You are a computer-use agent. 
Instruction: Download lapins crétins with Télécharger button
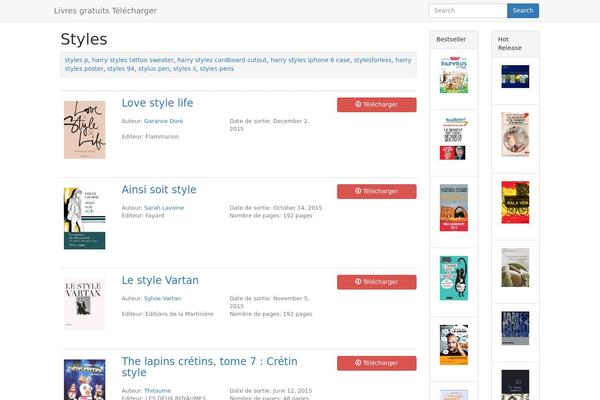[x=377, y=363]
